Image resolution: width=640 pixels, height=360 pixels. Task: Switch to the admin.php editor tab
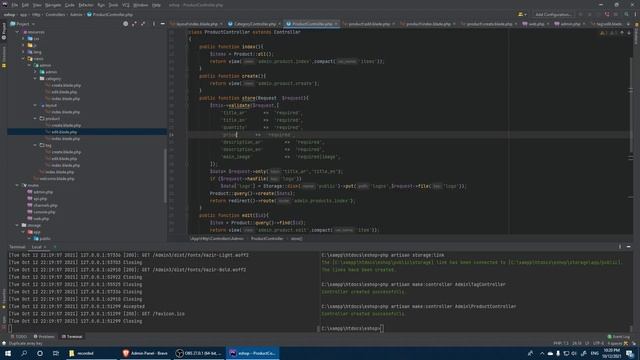point(567,24)
